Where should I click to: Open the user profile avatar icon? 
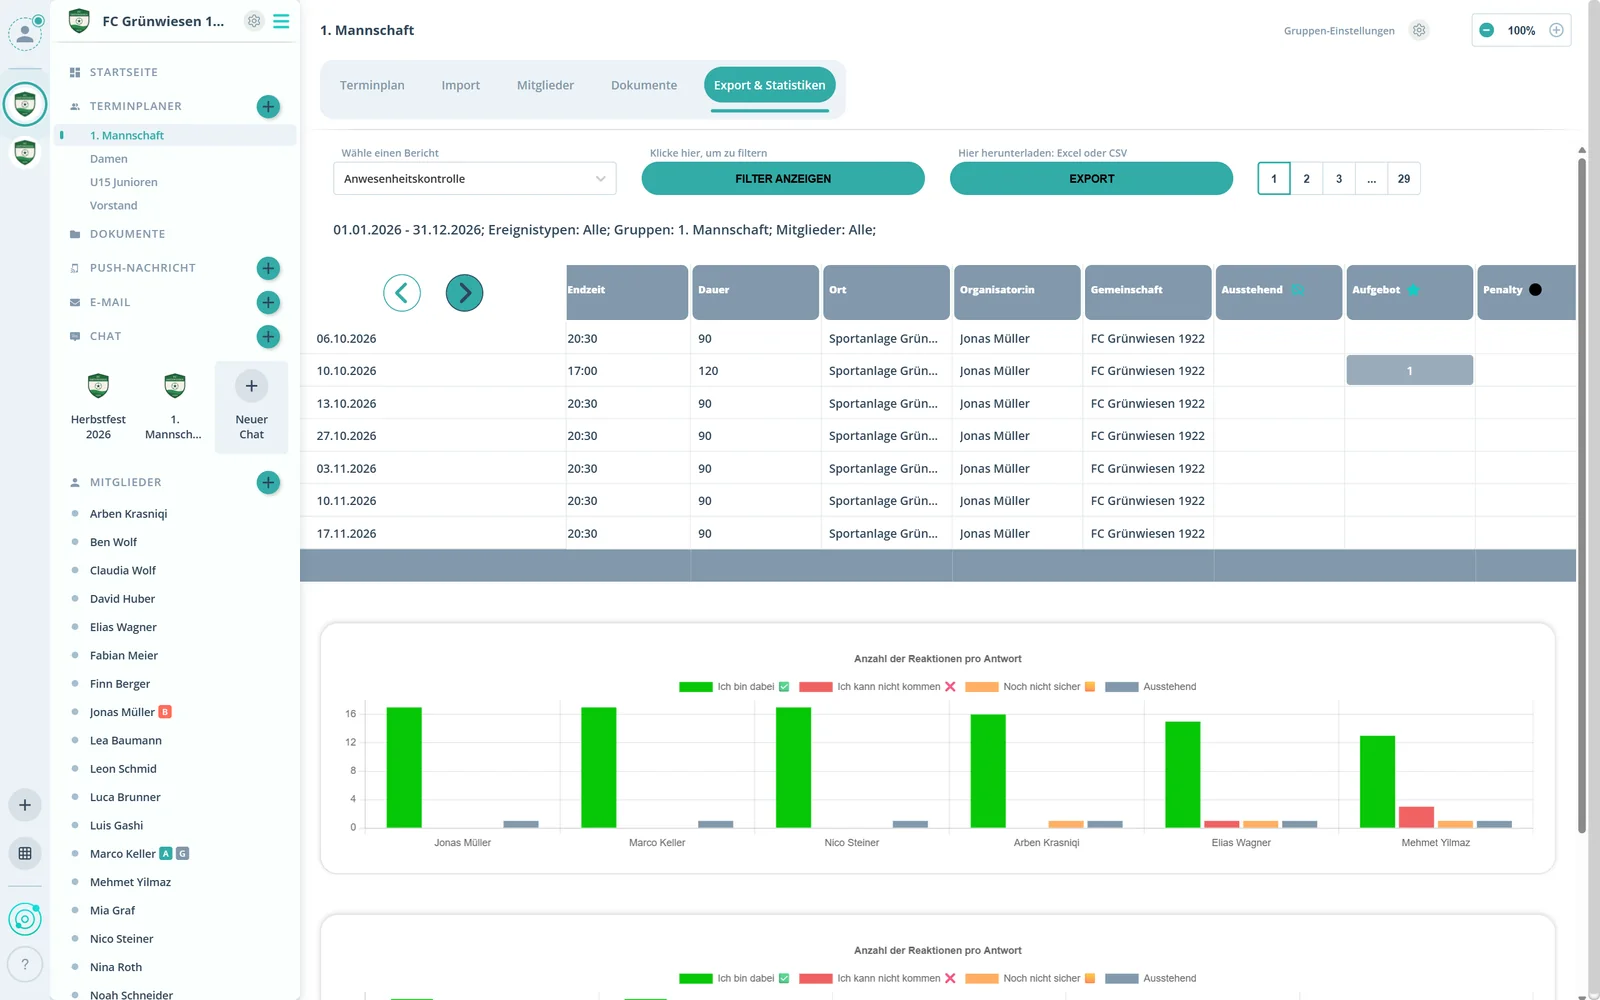[x=25, y=33]
